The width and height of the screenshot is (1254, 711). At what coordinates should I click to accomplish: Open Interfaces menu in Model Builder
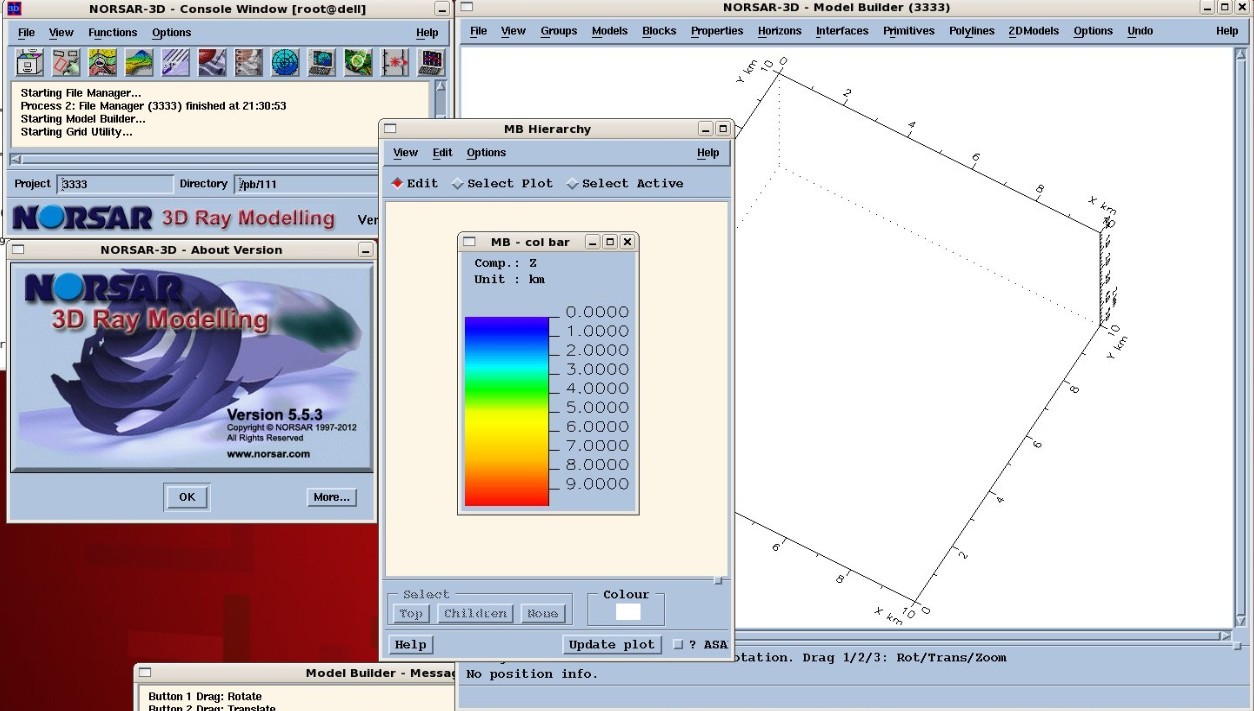[842, 31]
